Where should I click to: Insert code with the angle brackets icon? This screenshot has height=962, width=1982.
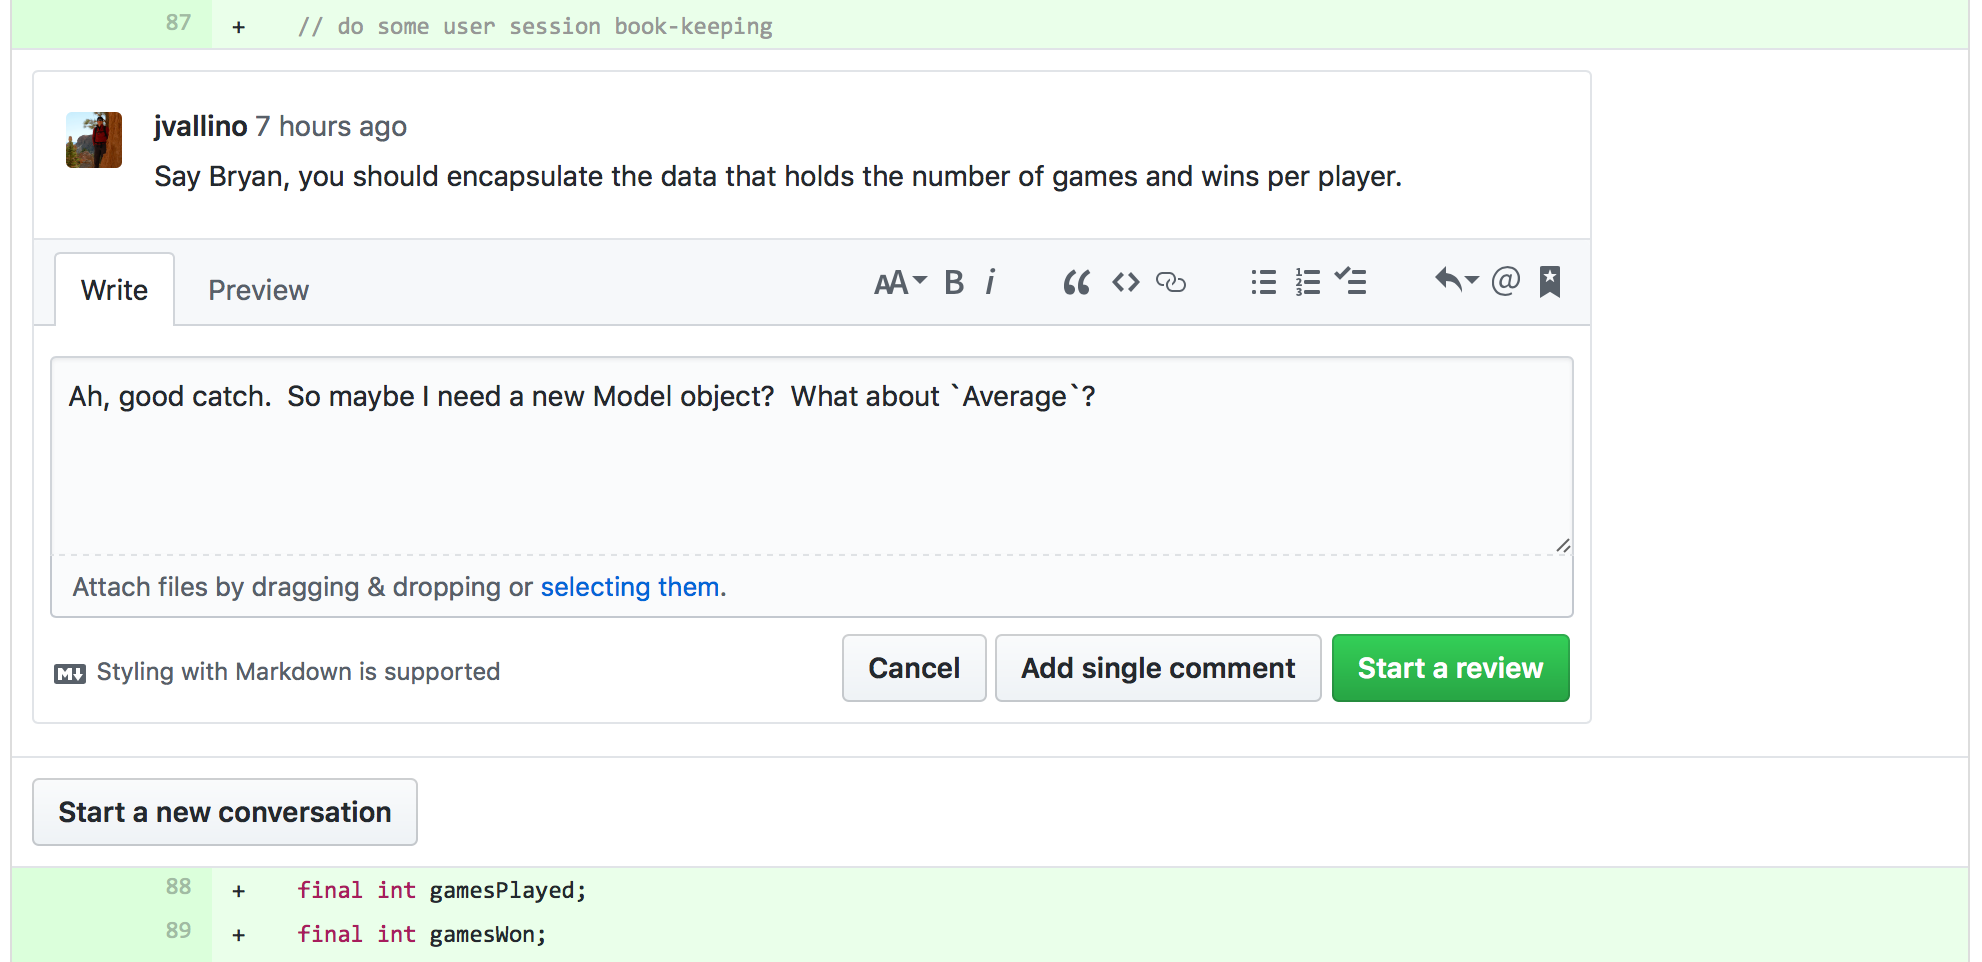1125,283
